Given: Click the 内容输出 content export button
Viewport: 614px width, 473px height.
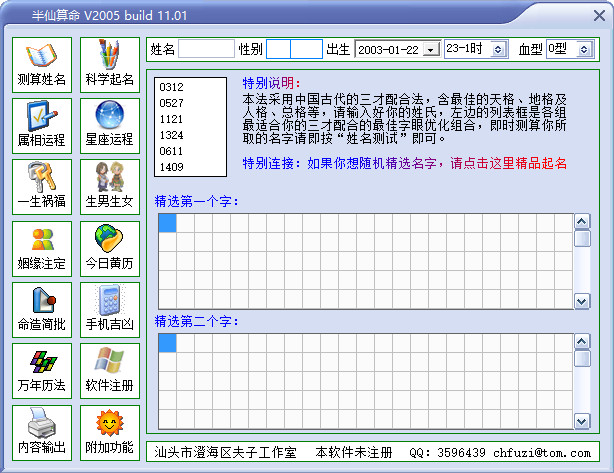Looking at the screenshot, I should [42, 433].
